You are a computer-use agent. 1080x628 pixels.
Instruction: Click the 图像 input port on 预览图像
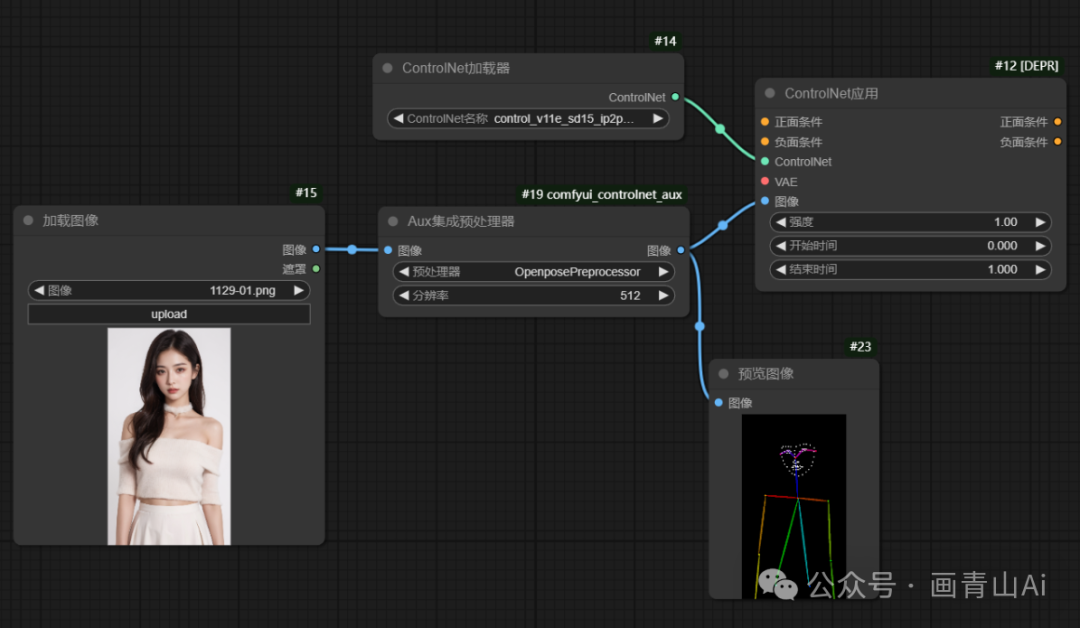[x=718, y=402]
